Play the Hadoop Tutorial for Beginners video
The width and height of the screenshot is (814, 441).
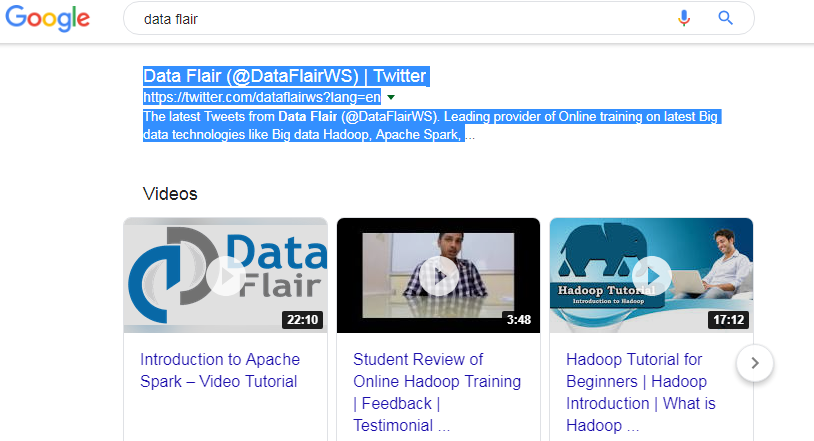[x=652, y=276]
